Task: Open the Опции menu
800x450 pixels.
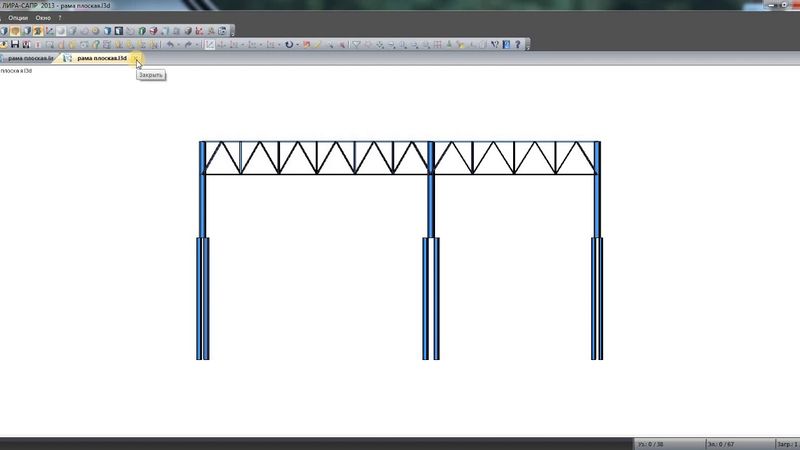Action: [x=18, y=18]
